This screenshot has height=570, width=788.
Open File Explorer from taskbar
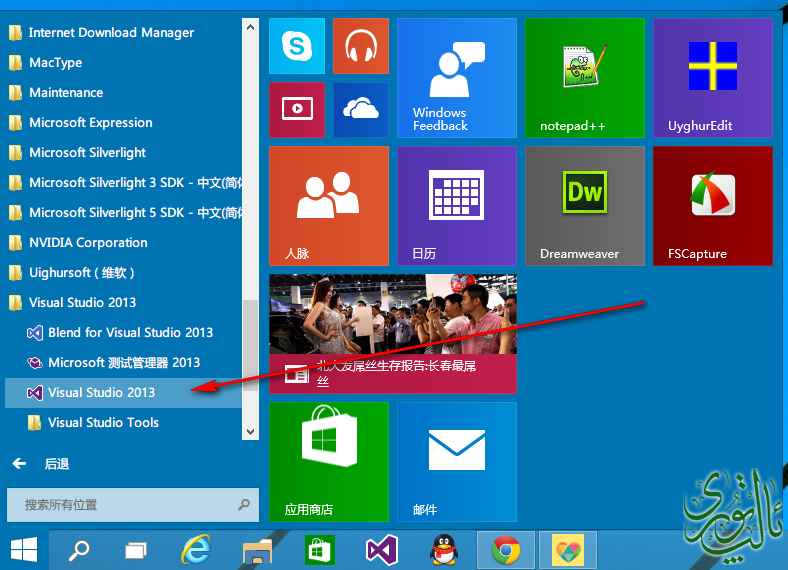tap(257, 551)
